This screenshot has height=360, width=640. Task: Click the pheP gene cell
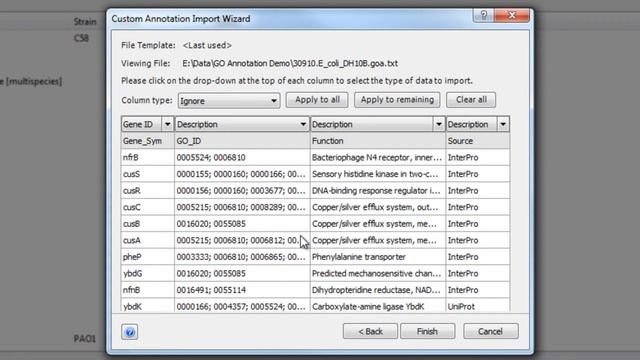pos(147,257)
